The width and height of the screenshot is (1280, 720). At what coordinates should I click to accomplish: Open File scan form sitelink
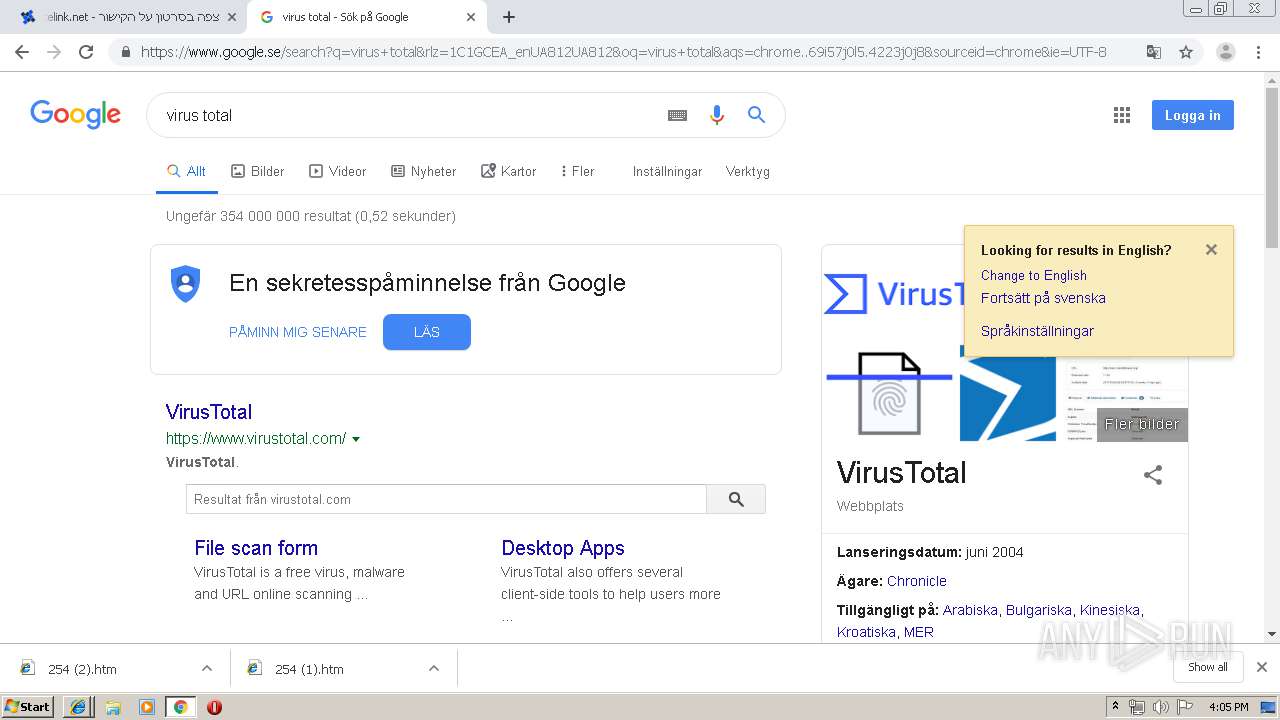click(256, 548)
